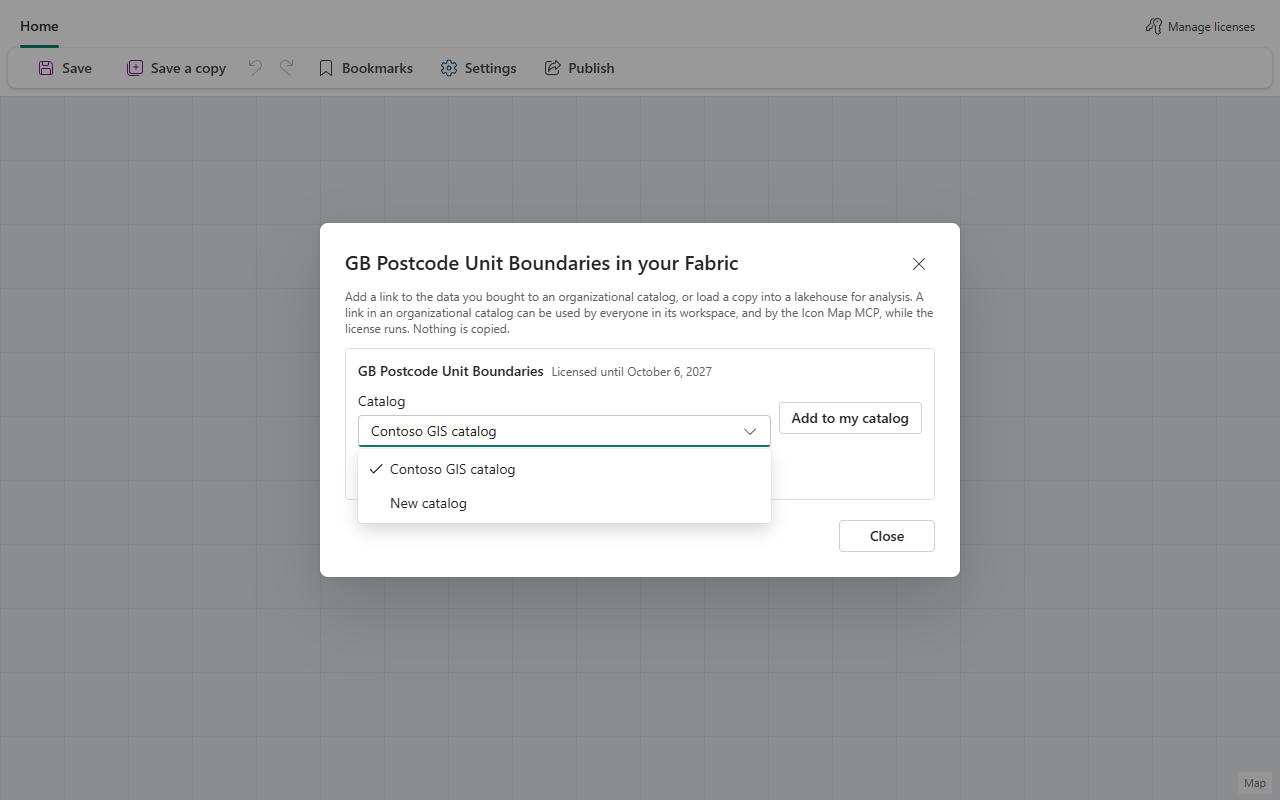Close the dialog with the X icon

tap(919, 264)
